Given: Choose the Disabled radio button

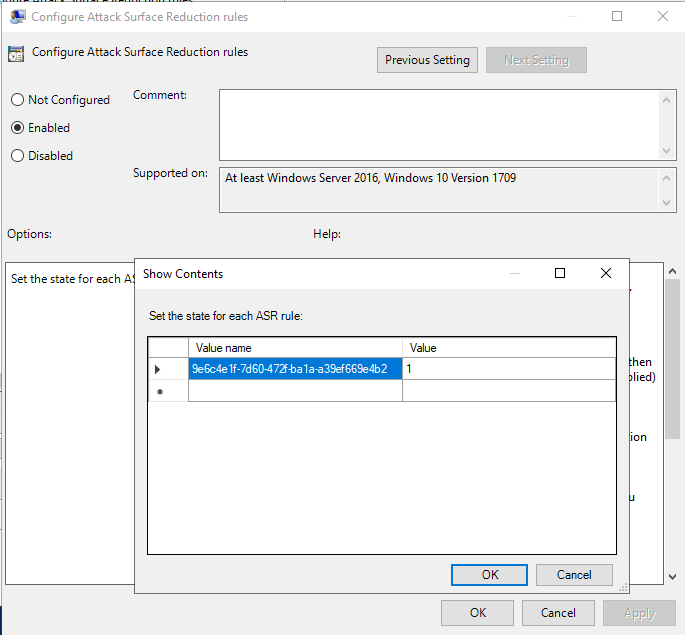Looking at the screenshot, I should tap(17, 156).
